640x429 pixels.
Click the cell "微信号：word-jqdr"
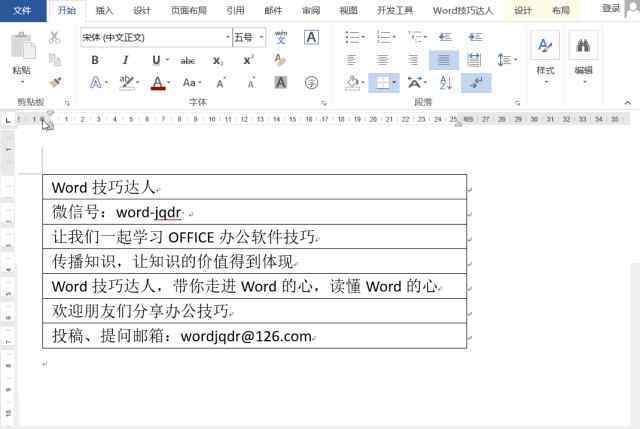pos(254,212)
